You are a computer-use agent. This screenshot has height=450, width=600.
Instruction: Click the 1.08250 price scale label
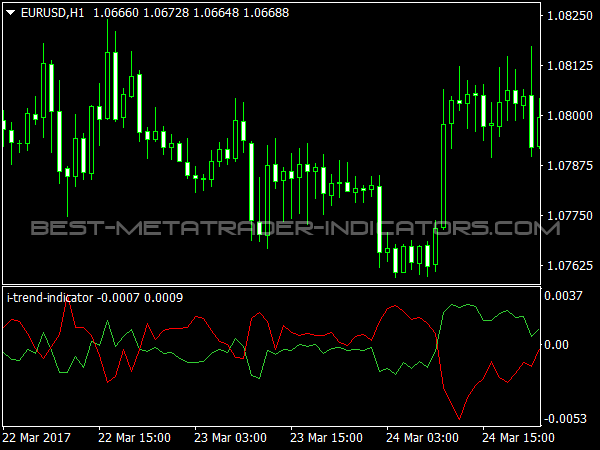[x=570, y=16]
